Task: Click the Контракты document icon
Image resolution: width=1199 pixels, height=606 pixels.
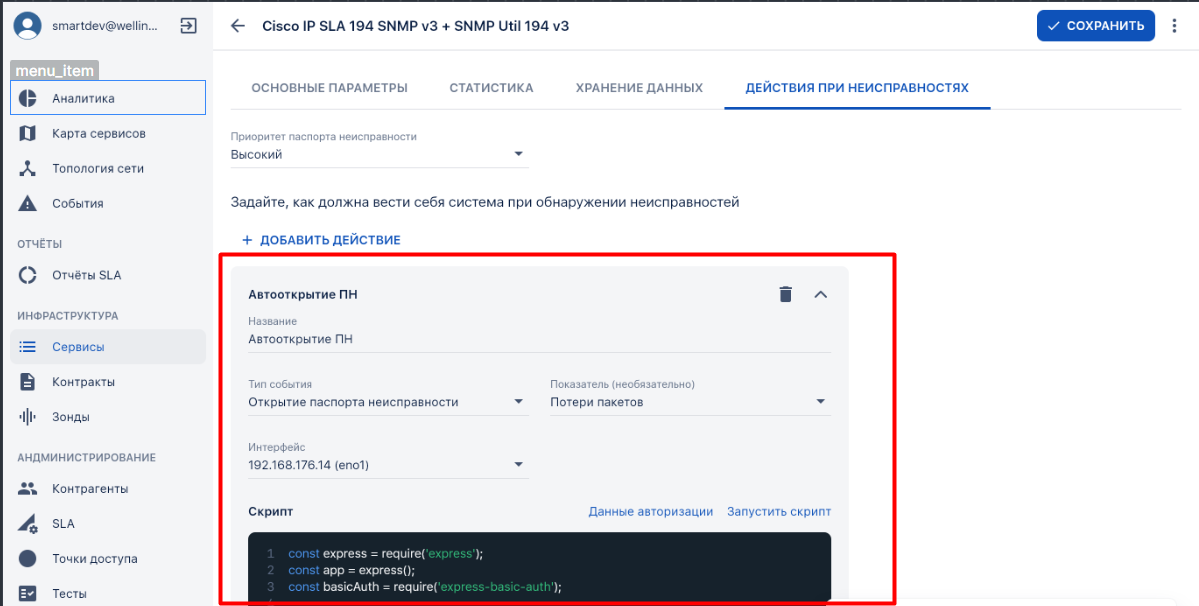Action: 28,382
